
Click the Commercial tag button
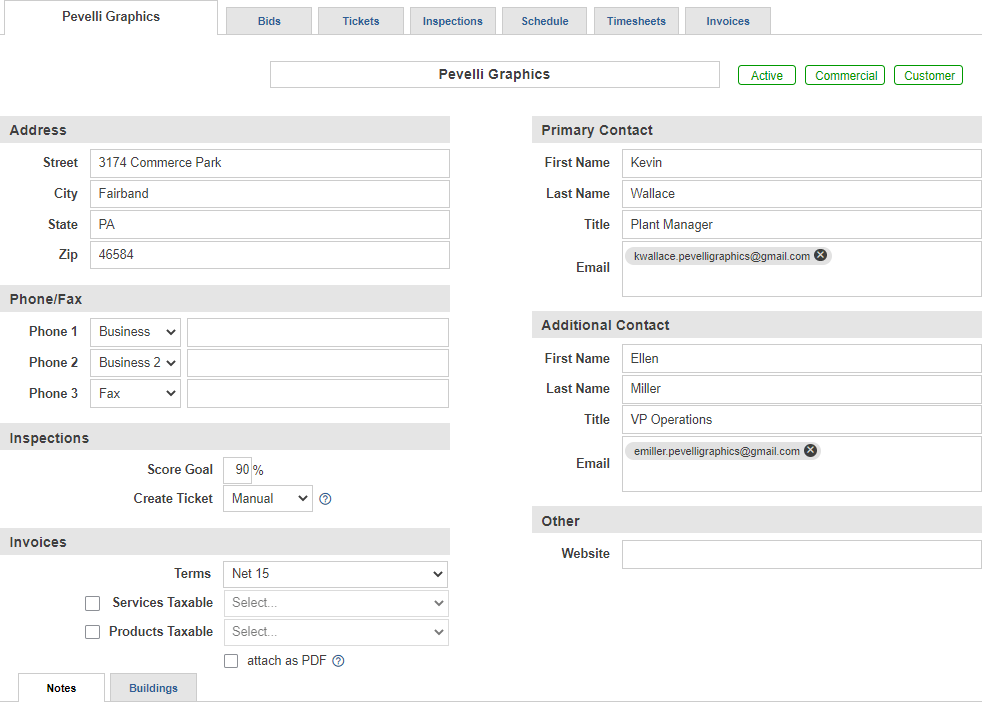point(845,75)
